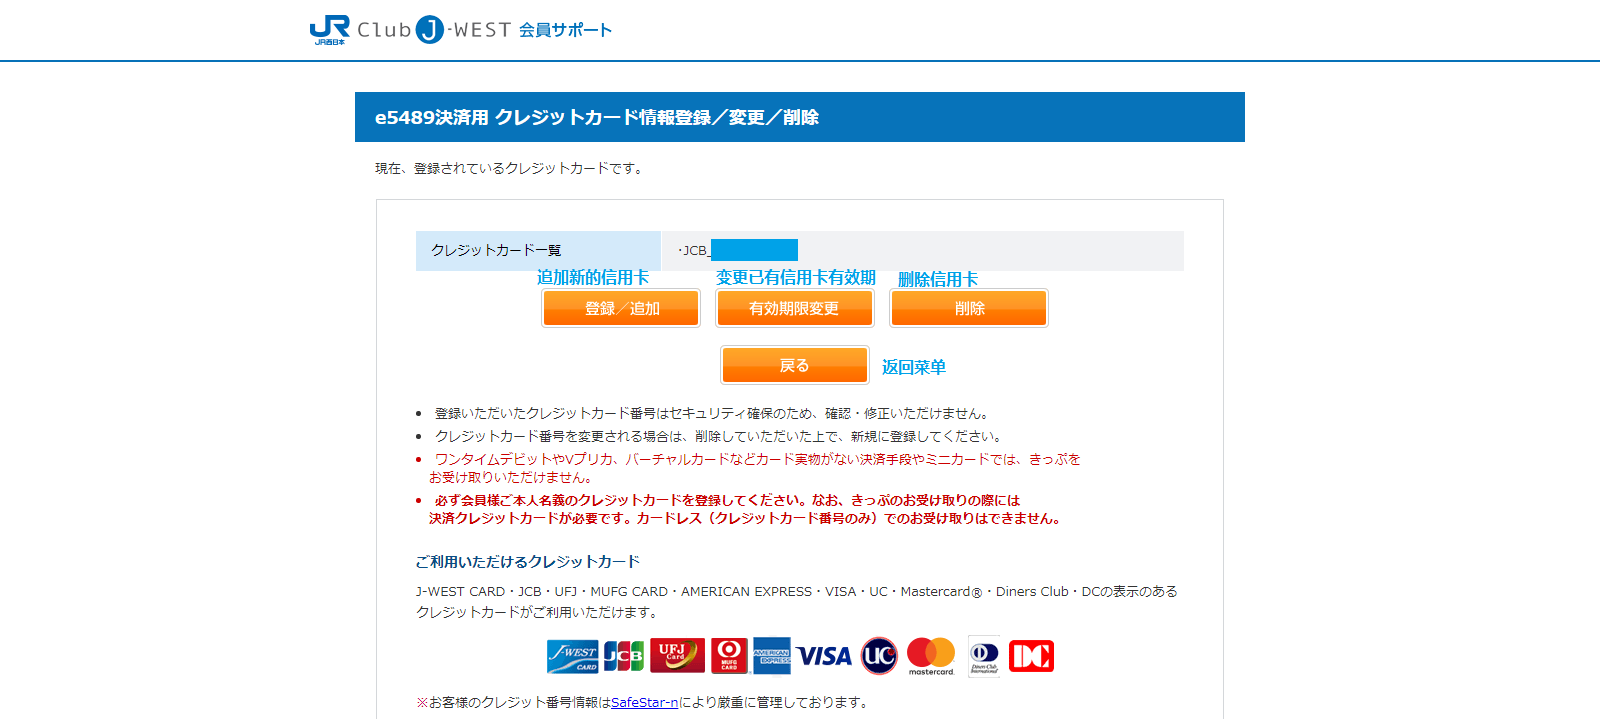The image size is (1600, 719).
Task: Click the UFJ Card logo
Action: pyautogui.click(x=677, y=656)
